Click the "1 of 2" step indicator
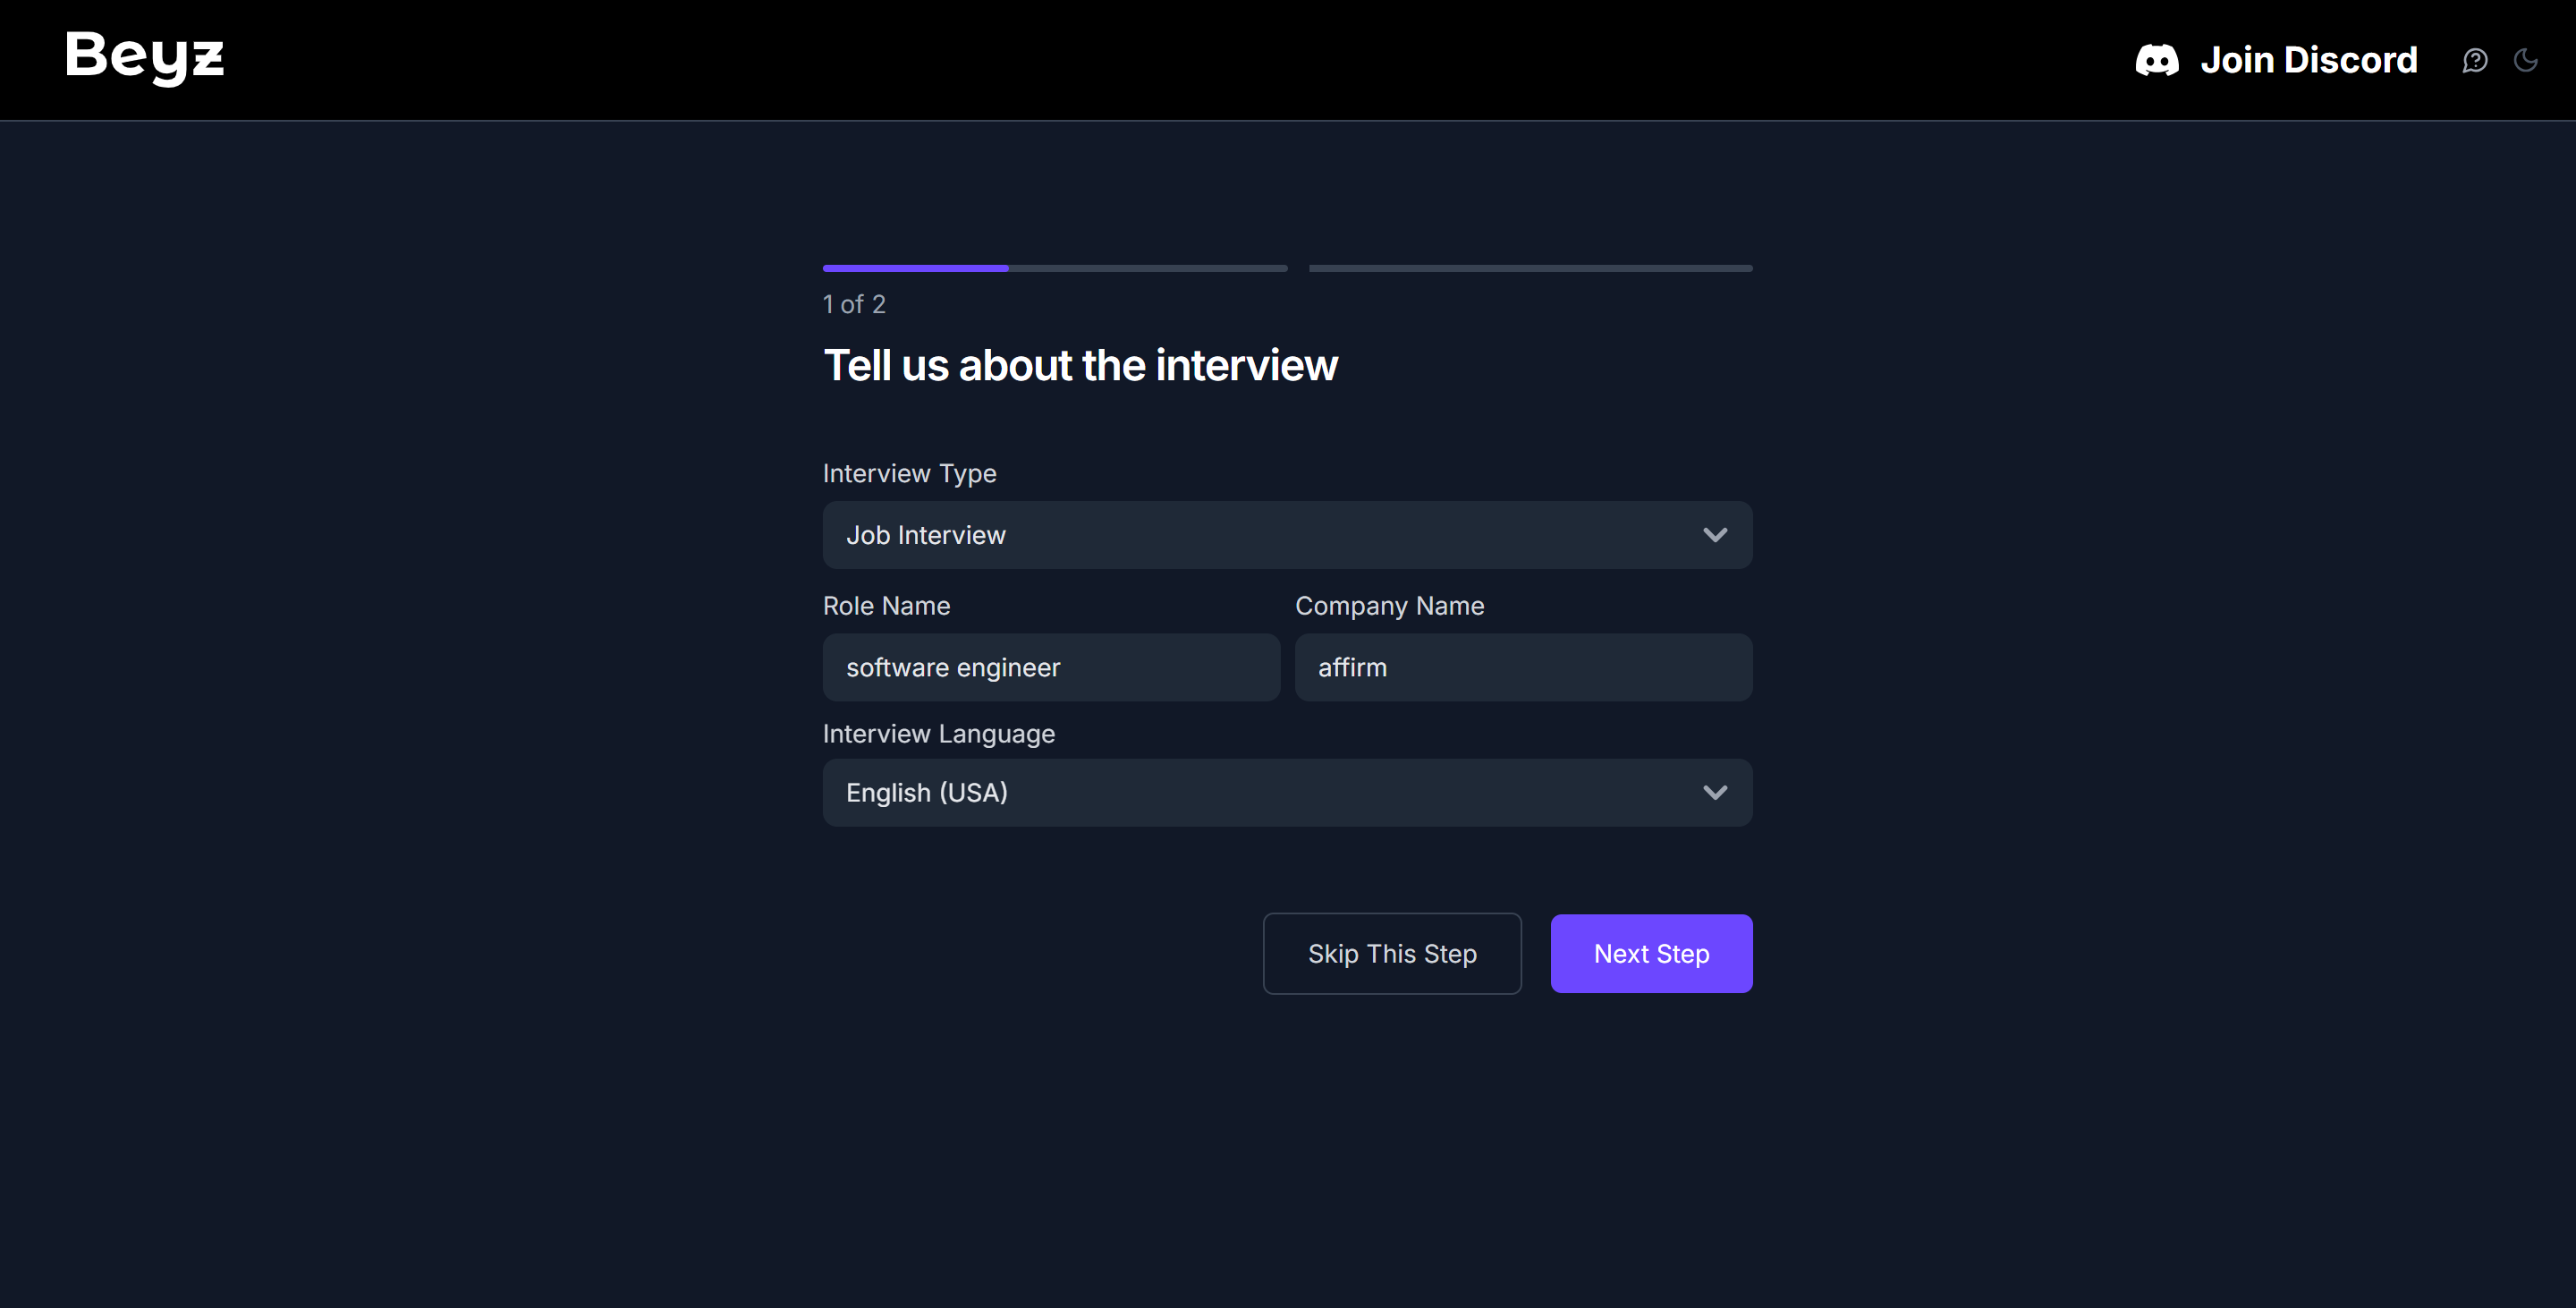The image size is (2576, 1308). 854,304
